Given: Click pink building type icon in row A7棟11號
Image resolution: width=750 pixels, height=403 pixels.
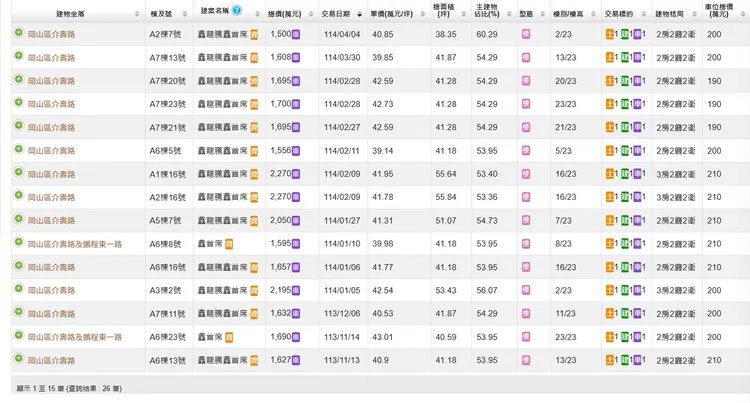Looking at the screenshot, I should point(526,314).
